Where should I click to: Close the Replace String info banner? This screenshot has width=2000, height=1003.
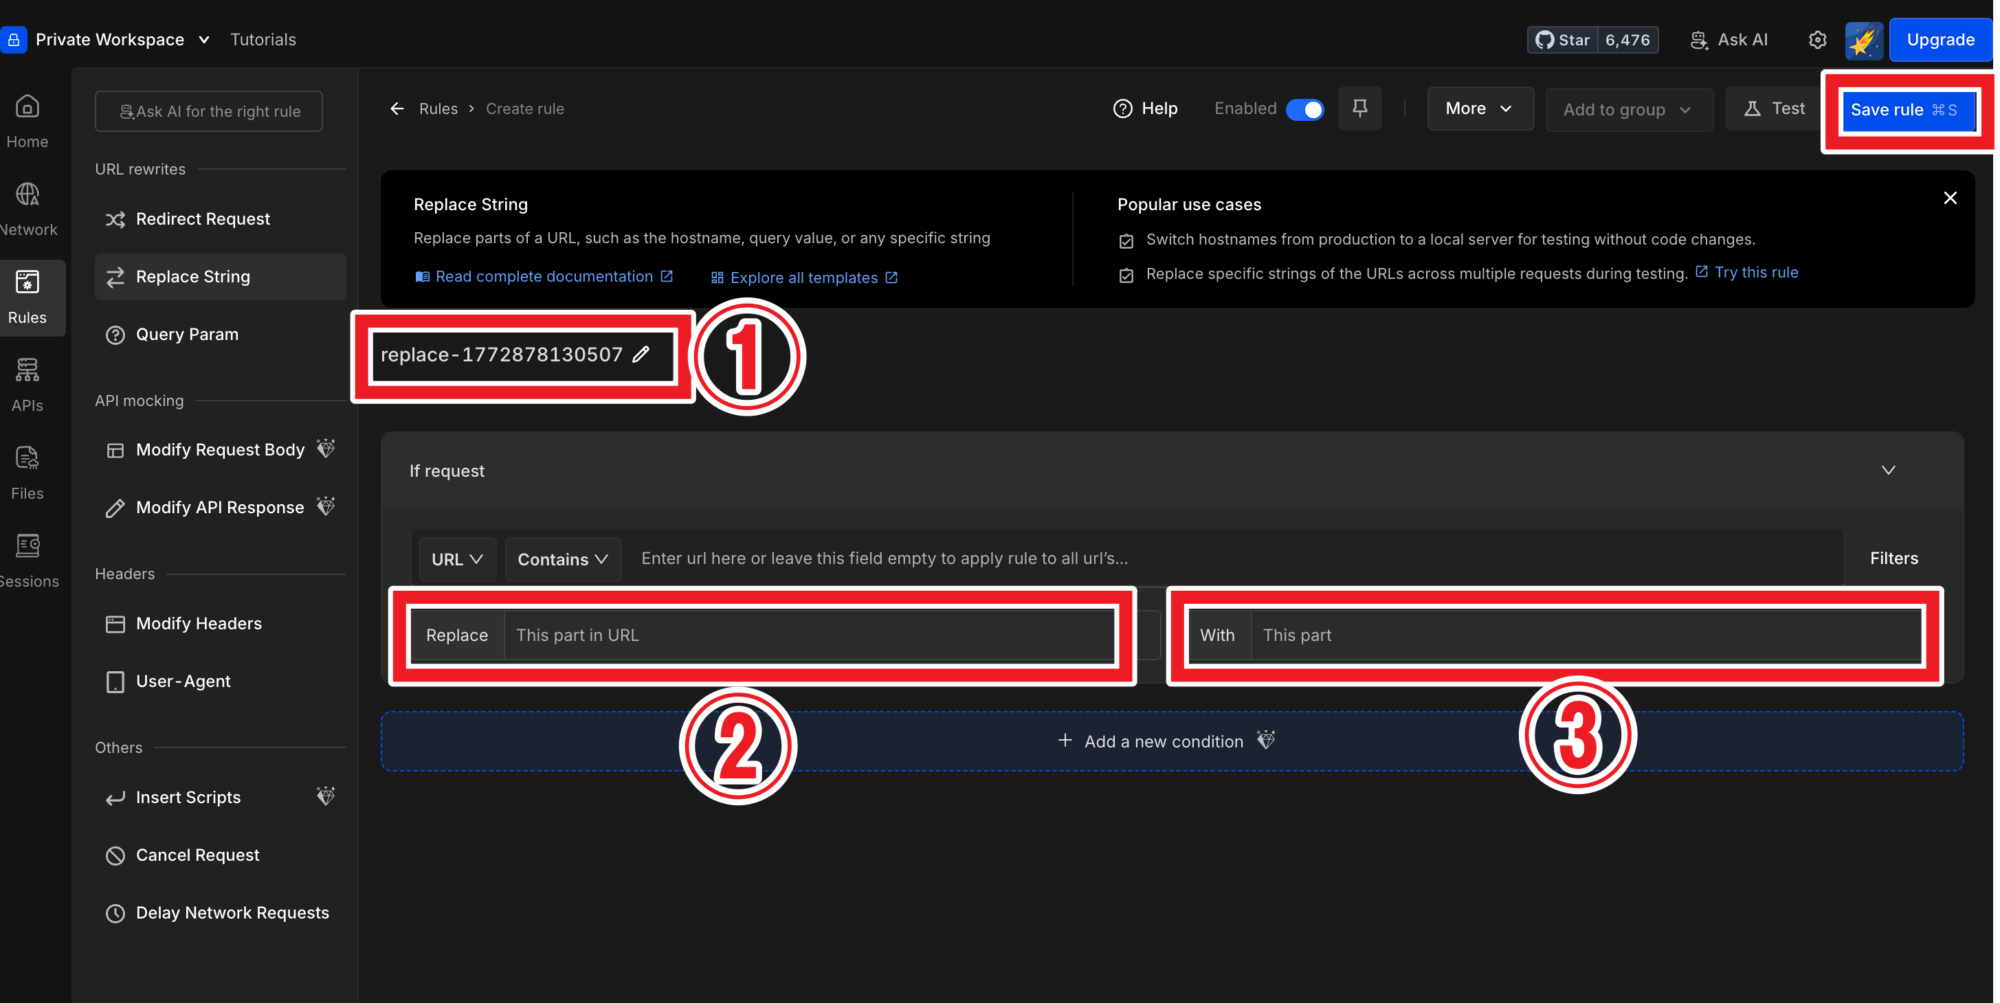pos(1949,198)
